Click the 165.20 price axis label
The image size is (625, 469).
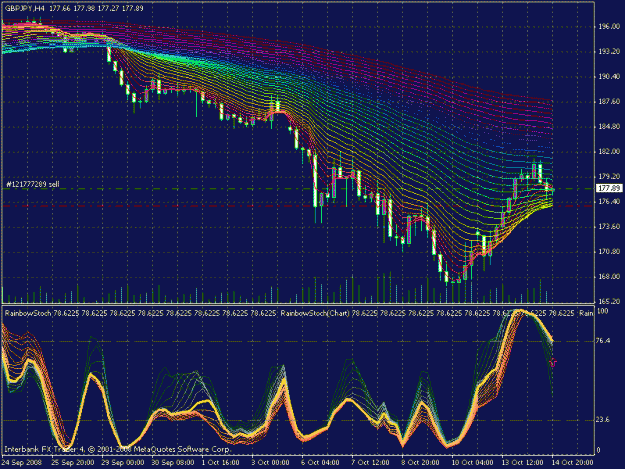pyautogui.click(x=609, y=302)
